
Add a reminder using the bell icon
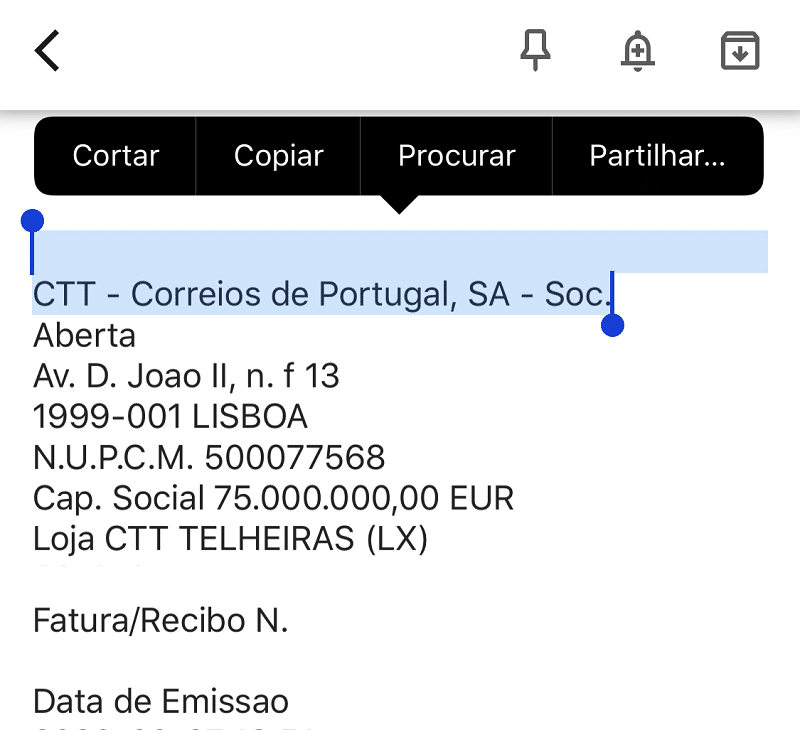click(638, 51)
